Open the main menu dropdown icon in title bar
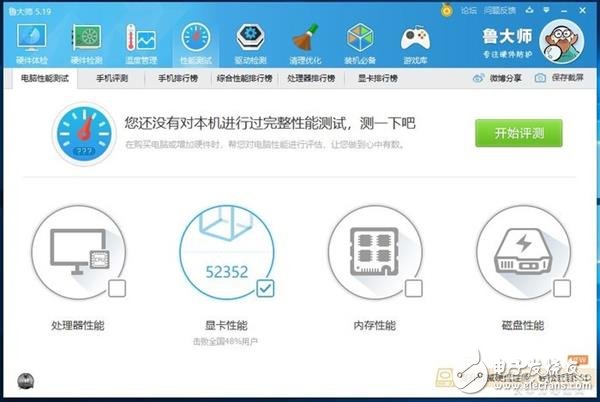The height and width of the screenshot is (402, 600). pos(546,10)
